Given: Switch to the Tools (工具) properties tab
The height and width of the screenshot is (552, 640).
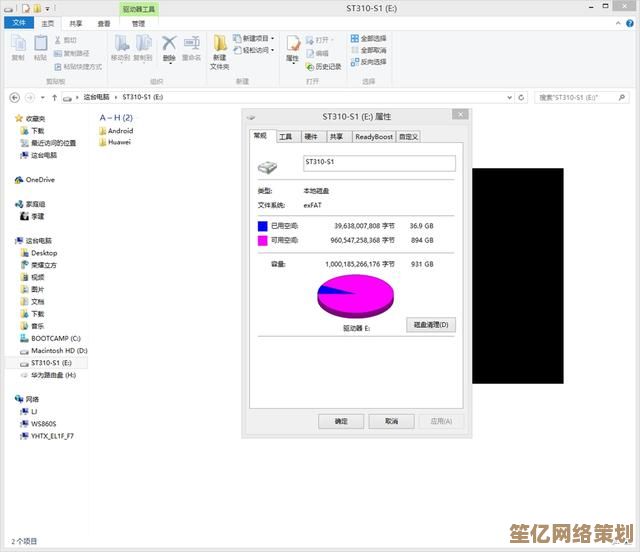Looking at the screenshot, I should [x=286, y=137].
